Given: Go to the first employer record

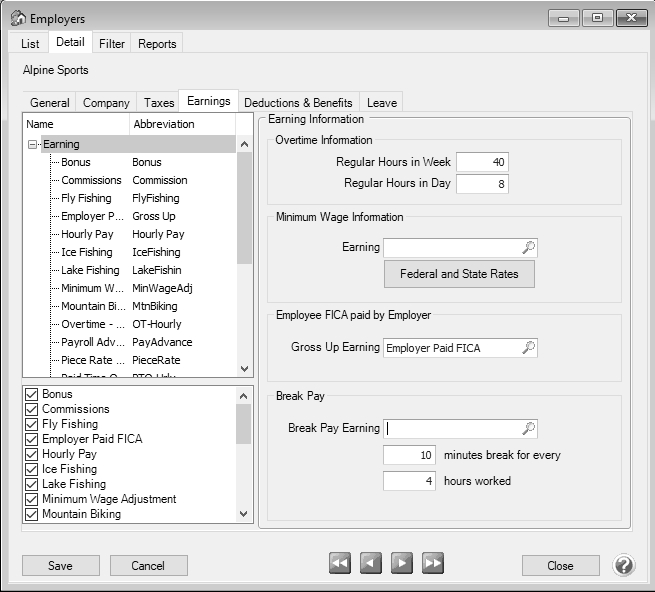Looking at the screenshot, I should coord(340,564).
